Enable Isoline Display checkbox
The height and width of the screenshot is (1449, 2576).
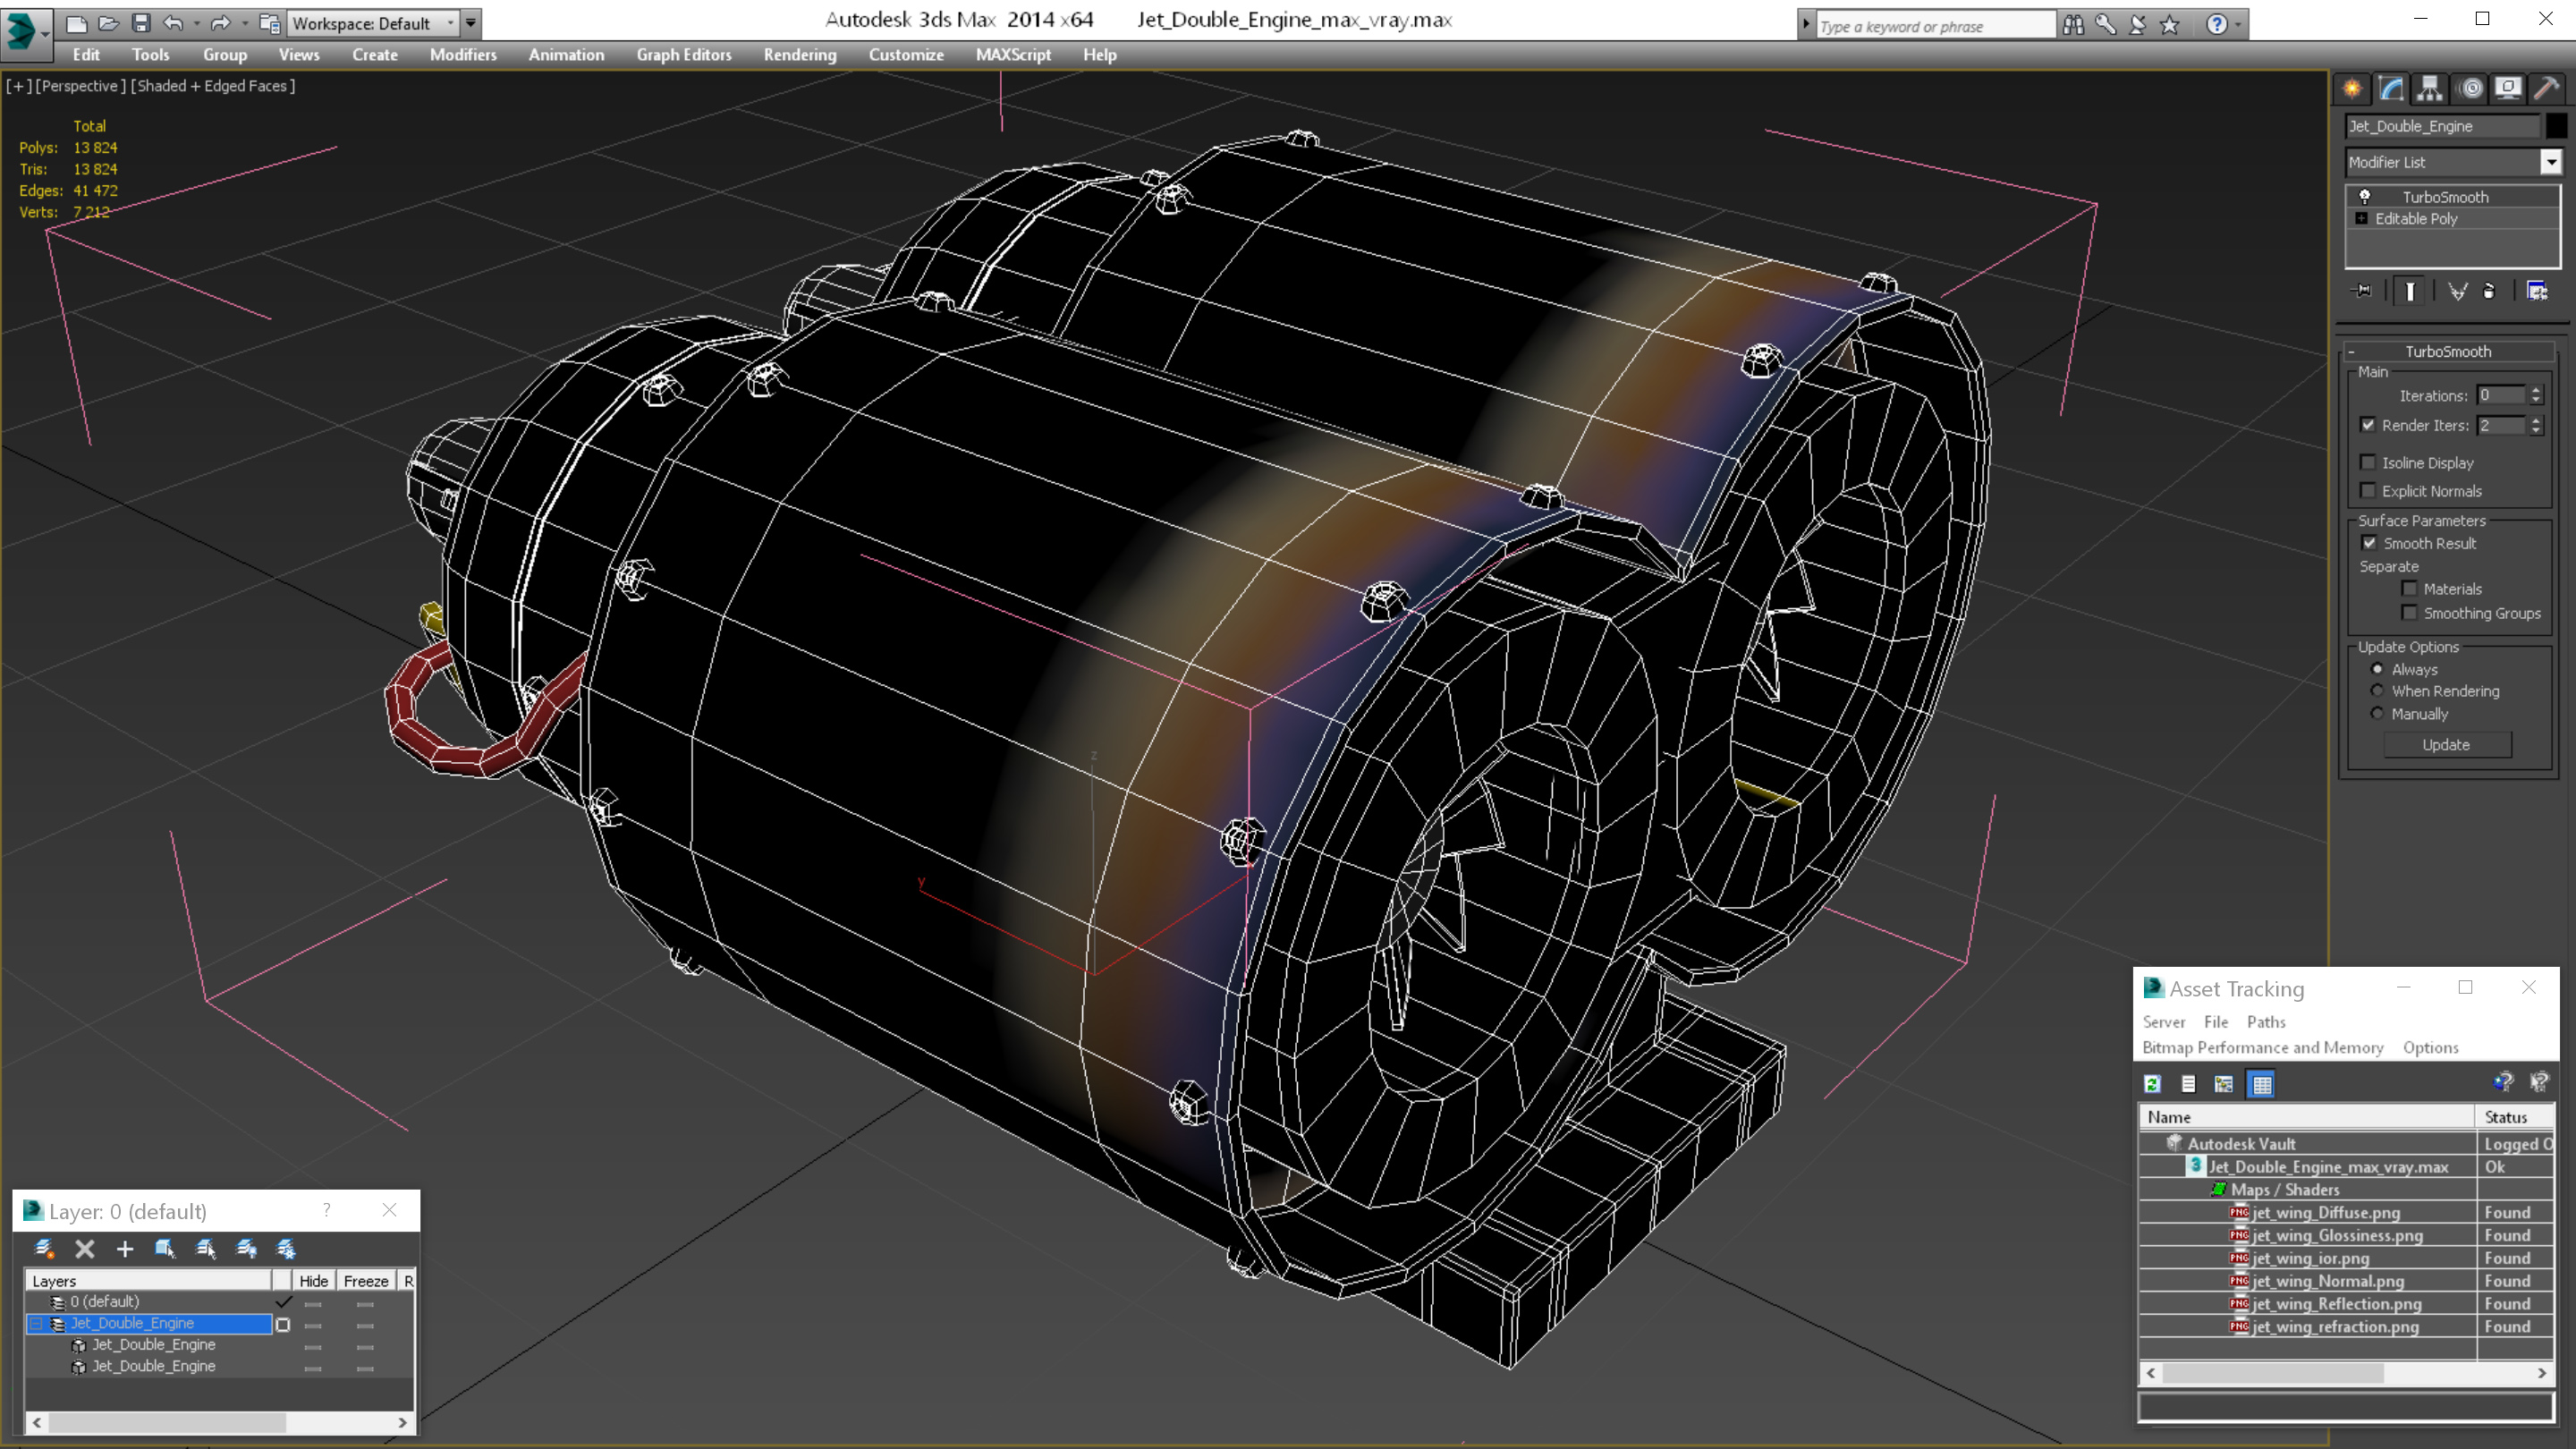click(2368, 463)
